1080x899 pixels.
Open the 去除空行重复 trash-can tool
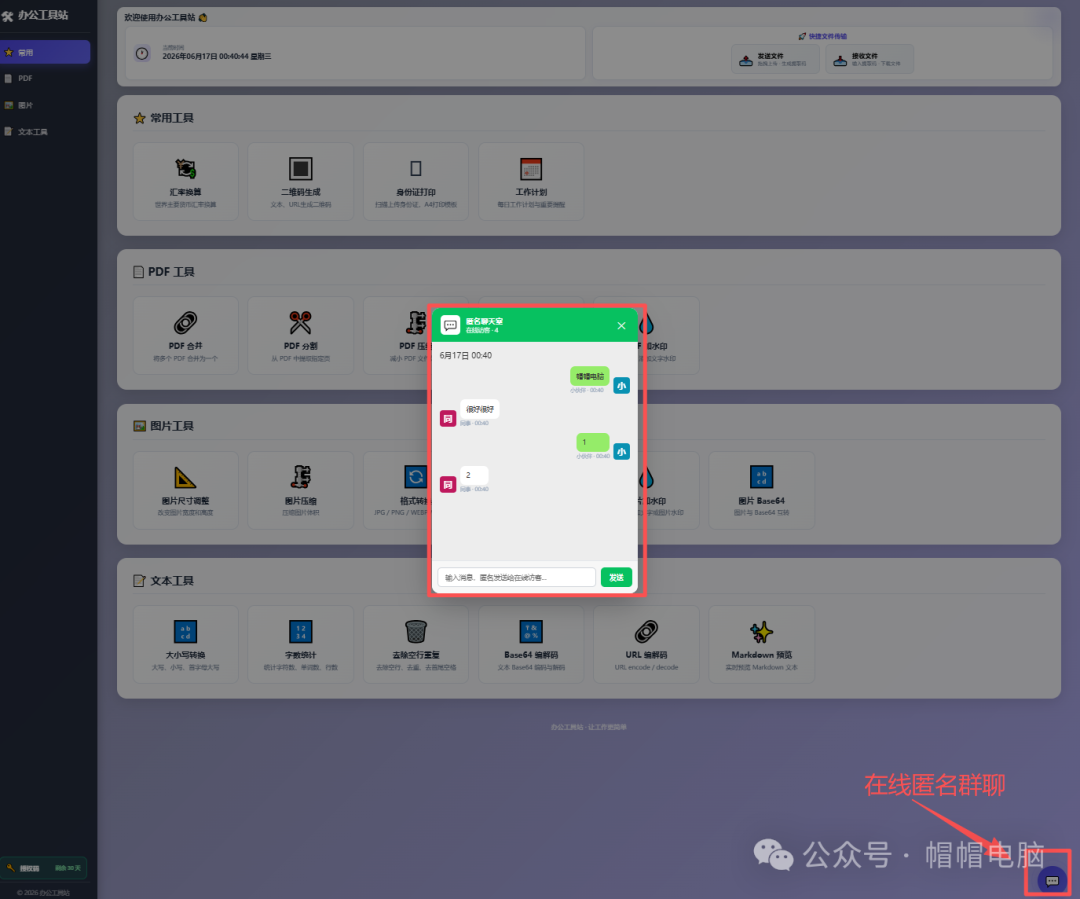coord(415,645)
